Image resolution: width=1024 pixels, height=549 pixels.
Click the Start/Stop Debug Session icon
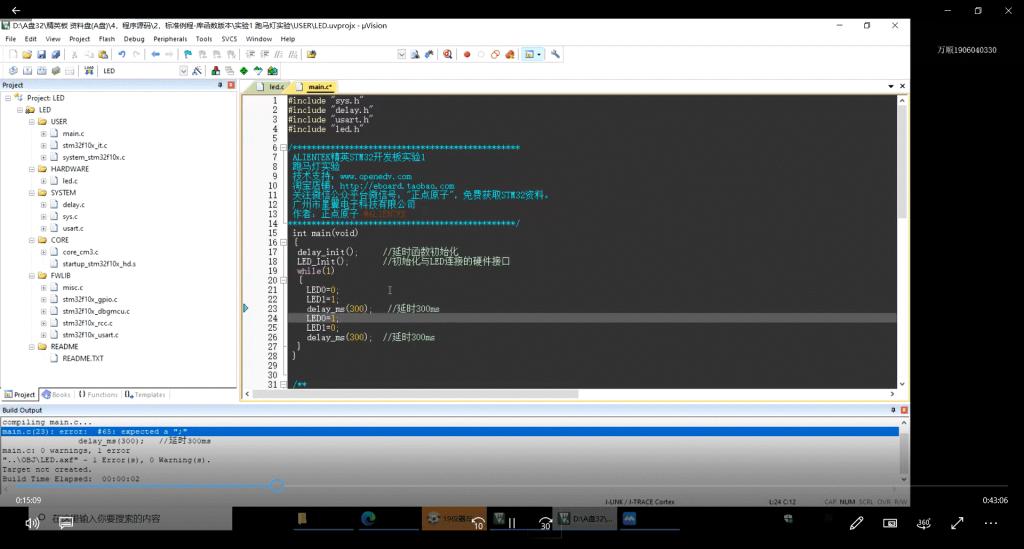pyautogui.click(x=448, y=54)
